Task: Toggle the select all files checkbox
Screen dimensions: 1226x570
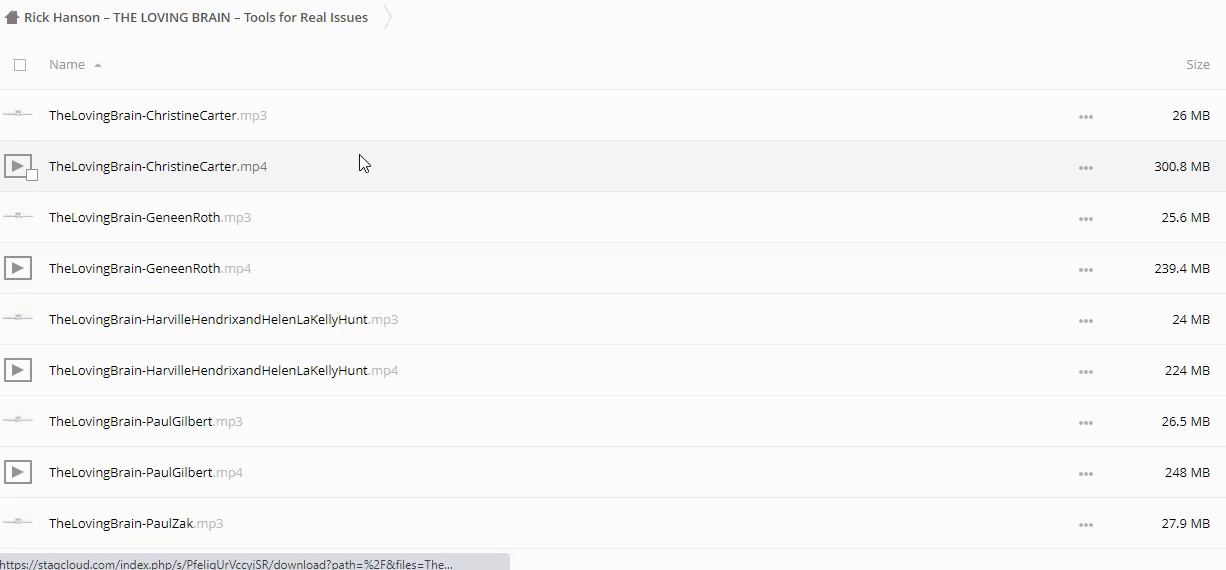Action: [20, 65]
